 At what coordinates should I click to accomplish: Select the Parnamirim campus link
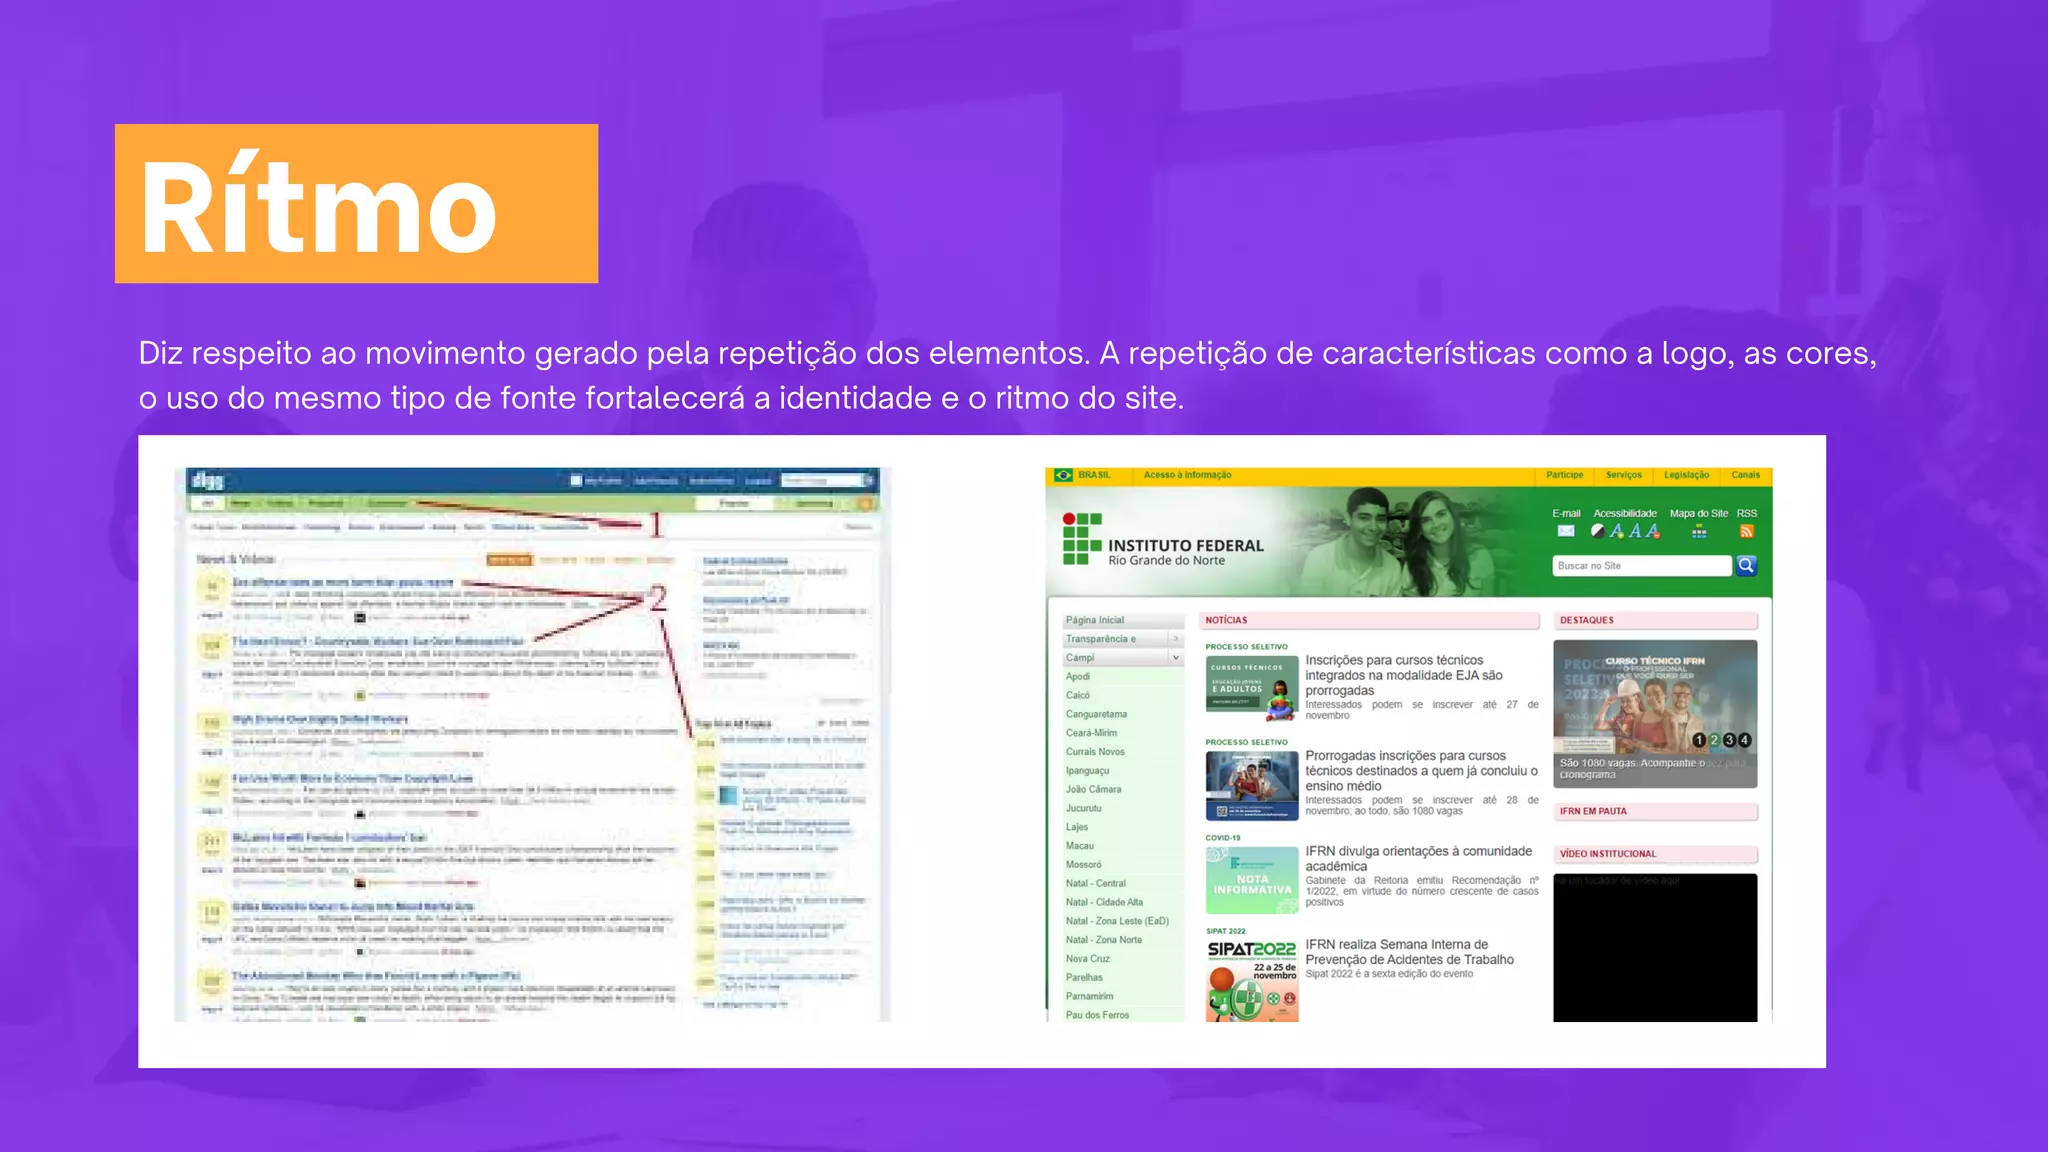point(1089,996)
